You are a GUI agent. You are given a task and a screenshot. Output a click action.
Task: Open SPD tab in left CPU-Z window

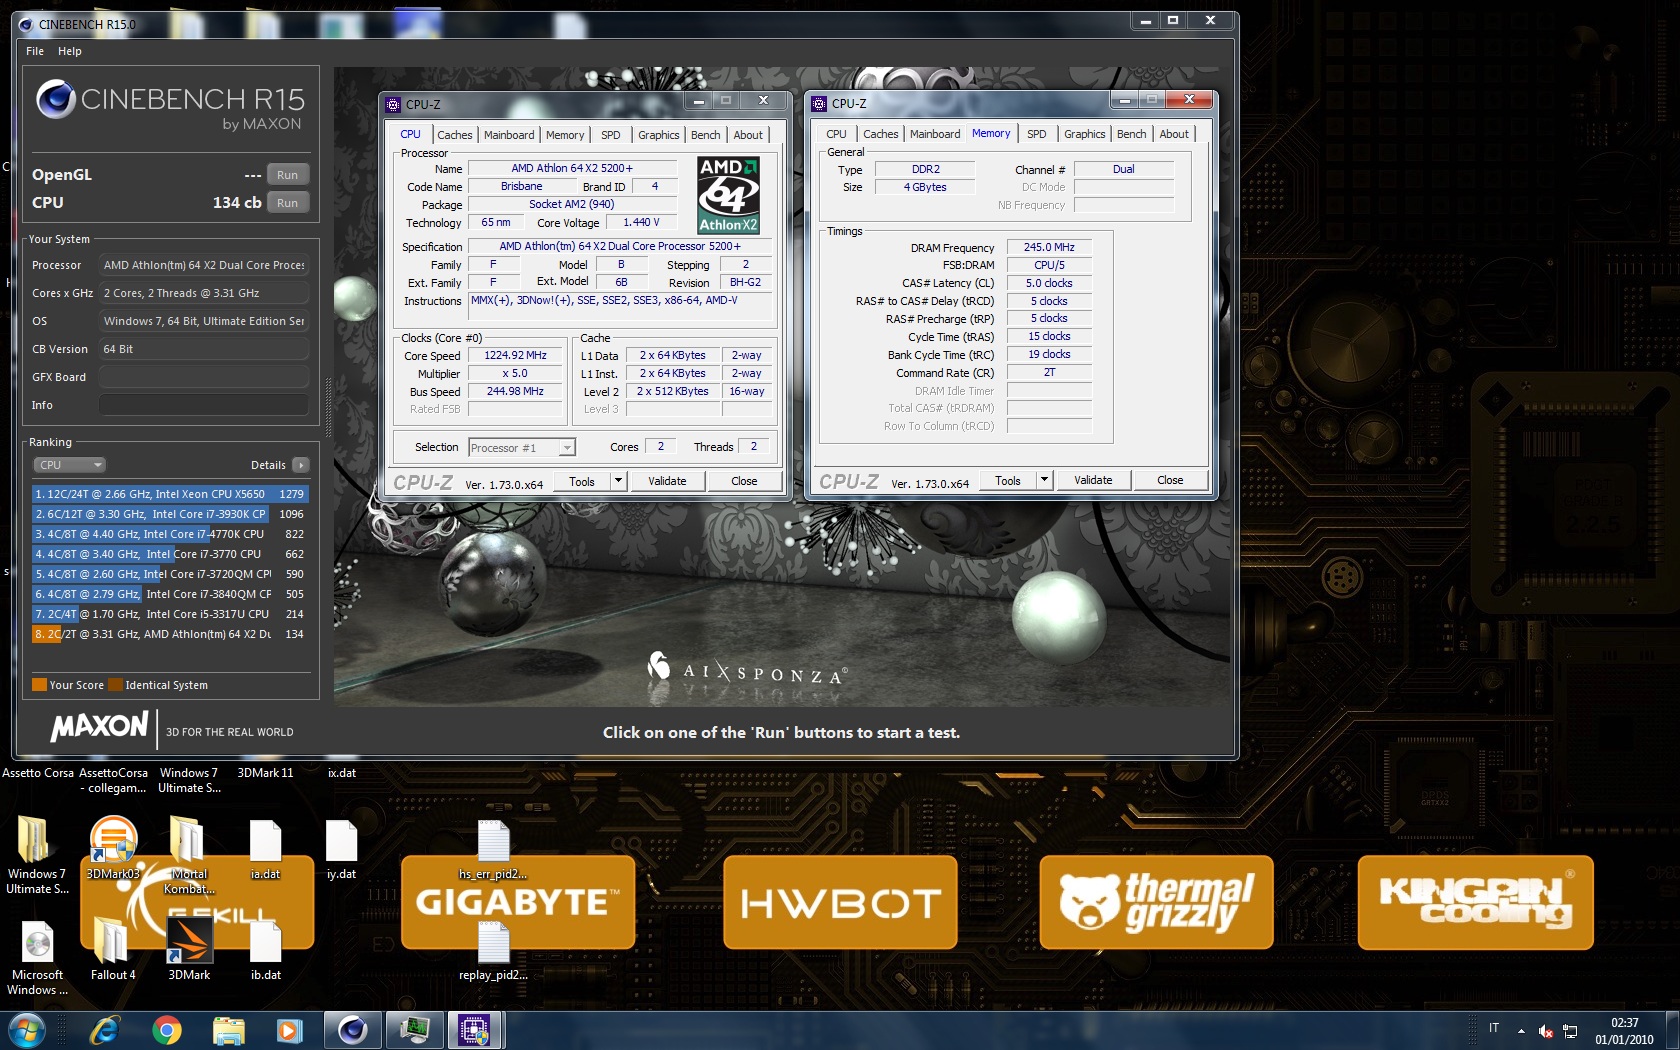611,135
